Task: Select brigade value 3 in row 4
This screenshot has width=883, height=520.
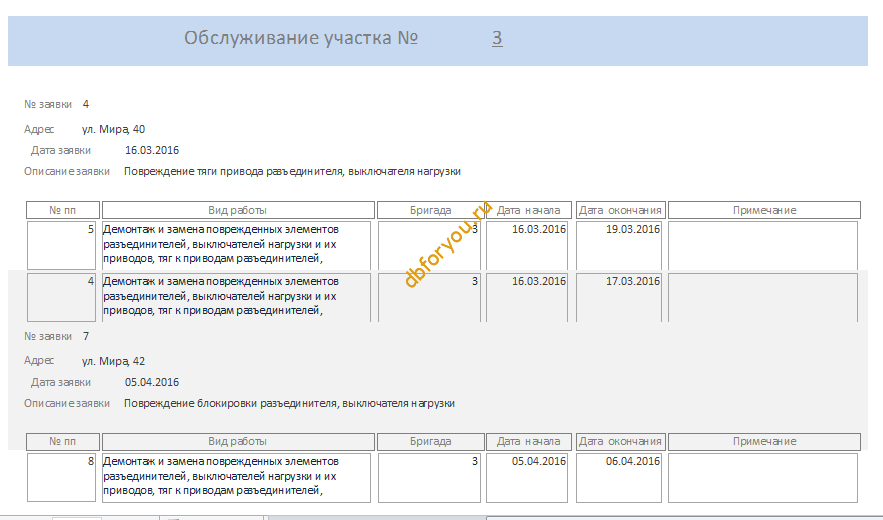Action: click(x=430, y=297)
